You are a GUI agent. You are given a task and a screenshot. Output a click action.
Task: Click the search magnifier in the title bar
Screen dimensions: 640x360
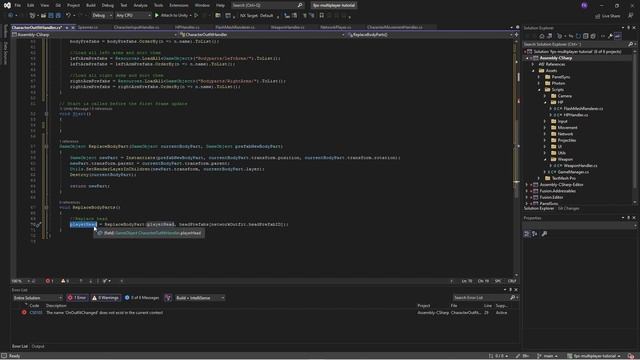(300, 5)
